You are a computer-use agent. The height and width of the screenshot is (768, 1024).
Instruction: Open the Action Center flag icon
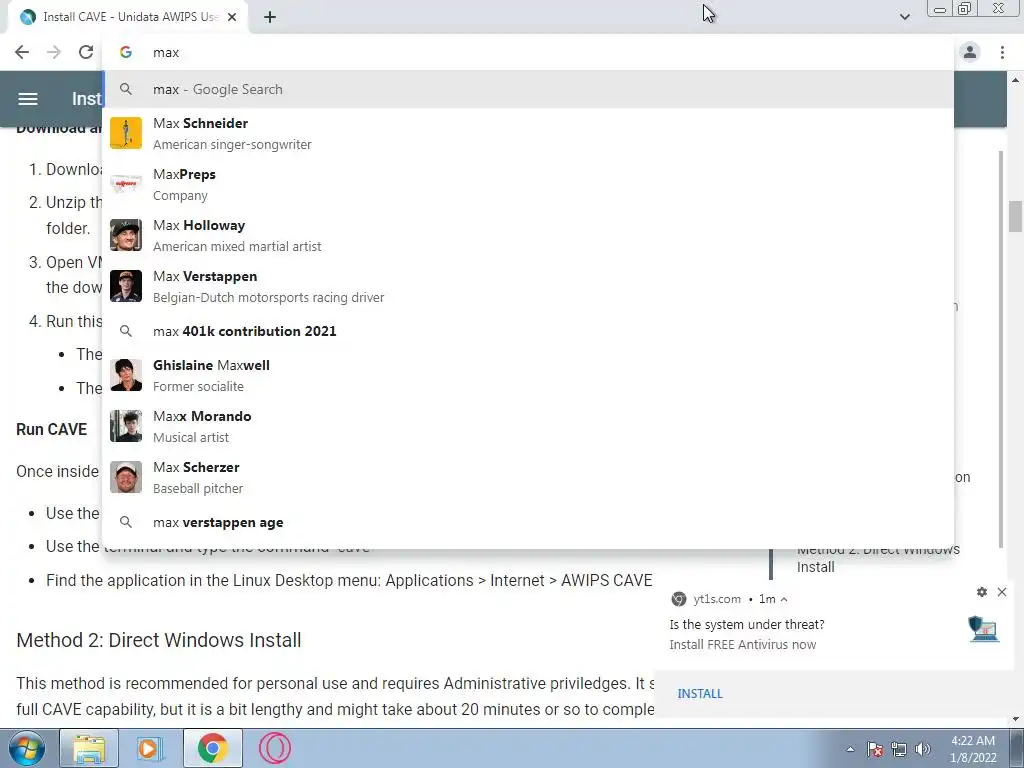point(875,749)
